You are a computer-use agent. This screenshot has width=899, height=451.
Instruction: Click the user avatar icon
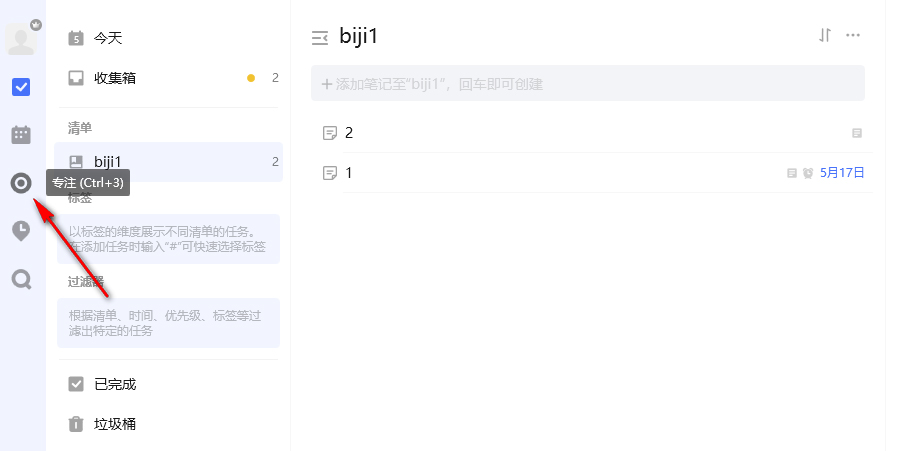click(21, 39)
